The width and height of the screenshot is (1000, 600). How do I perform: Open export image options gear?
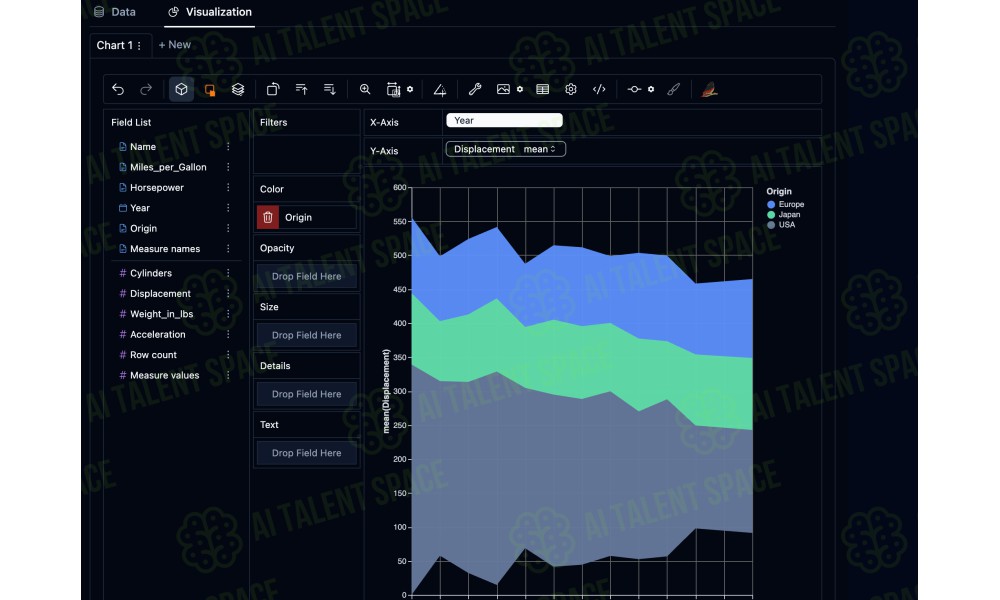[520, 89]
